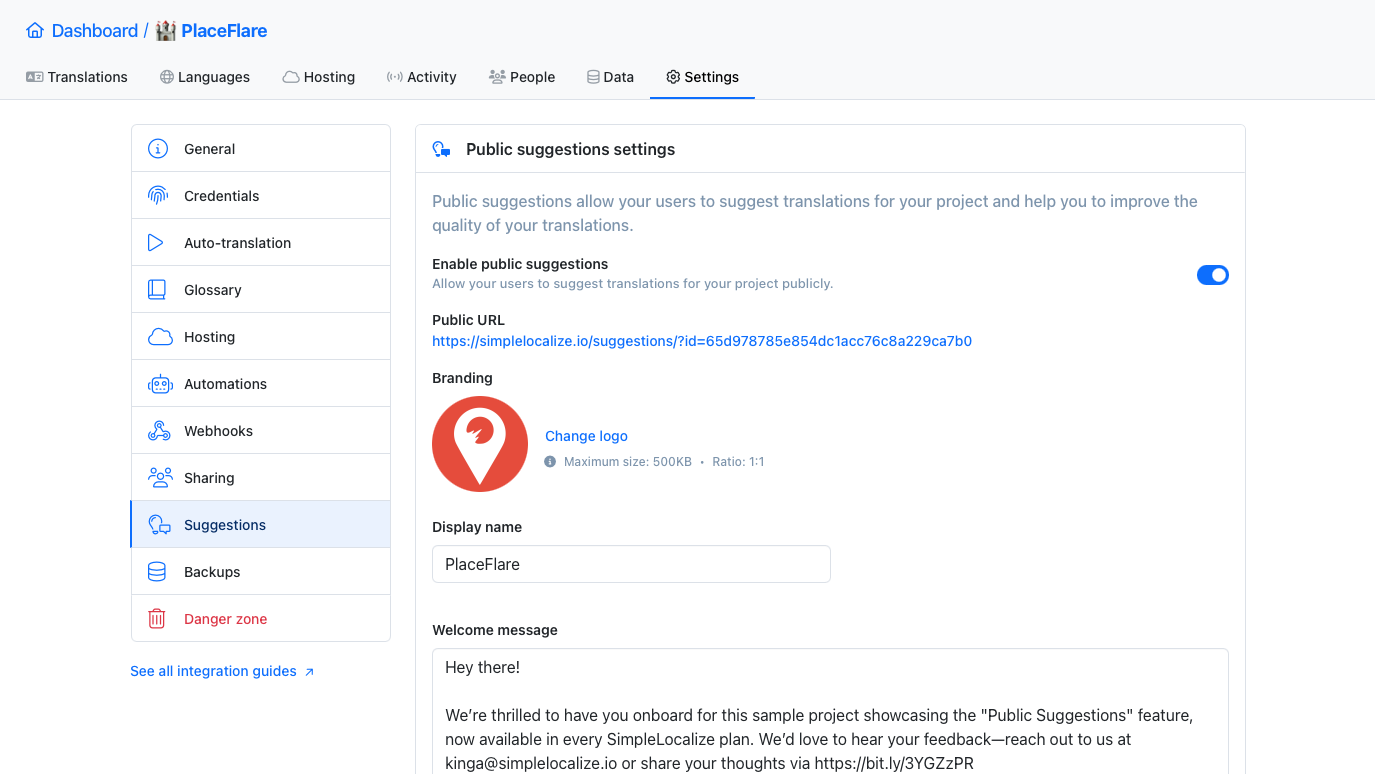Click the broadcast icon for Activity
Image resolution: width=1375 pixels, height=774 pixels.
(395, 77)
